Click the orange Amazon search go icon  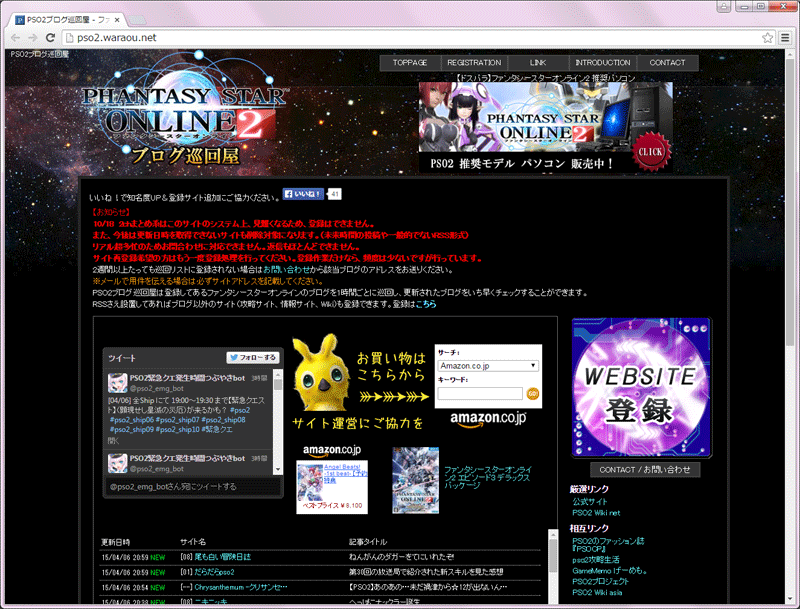[533, 393]
